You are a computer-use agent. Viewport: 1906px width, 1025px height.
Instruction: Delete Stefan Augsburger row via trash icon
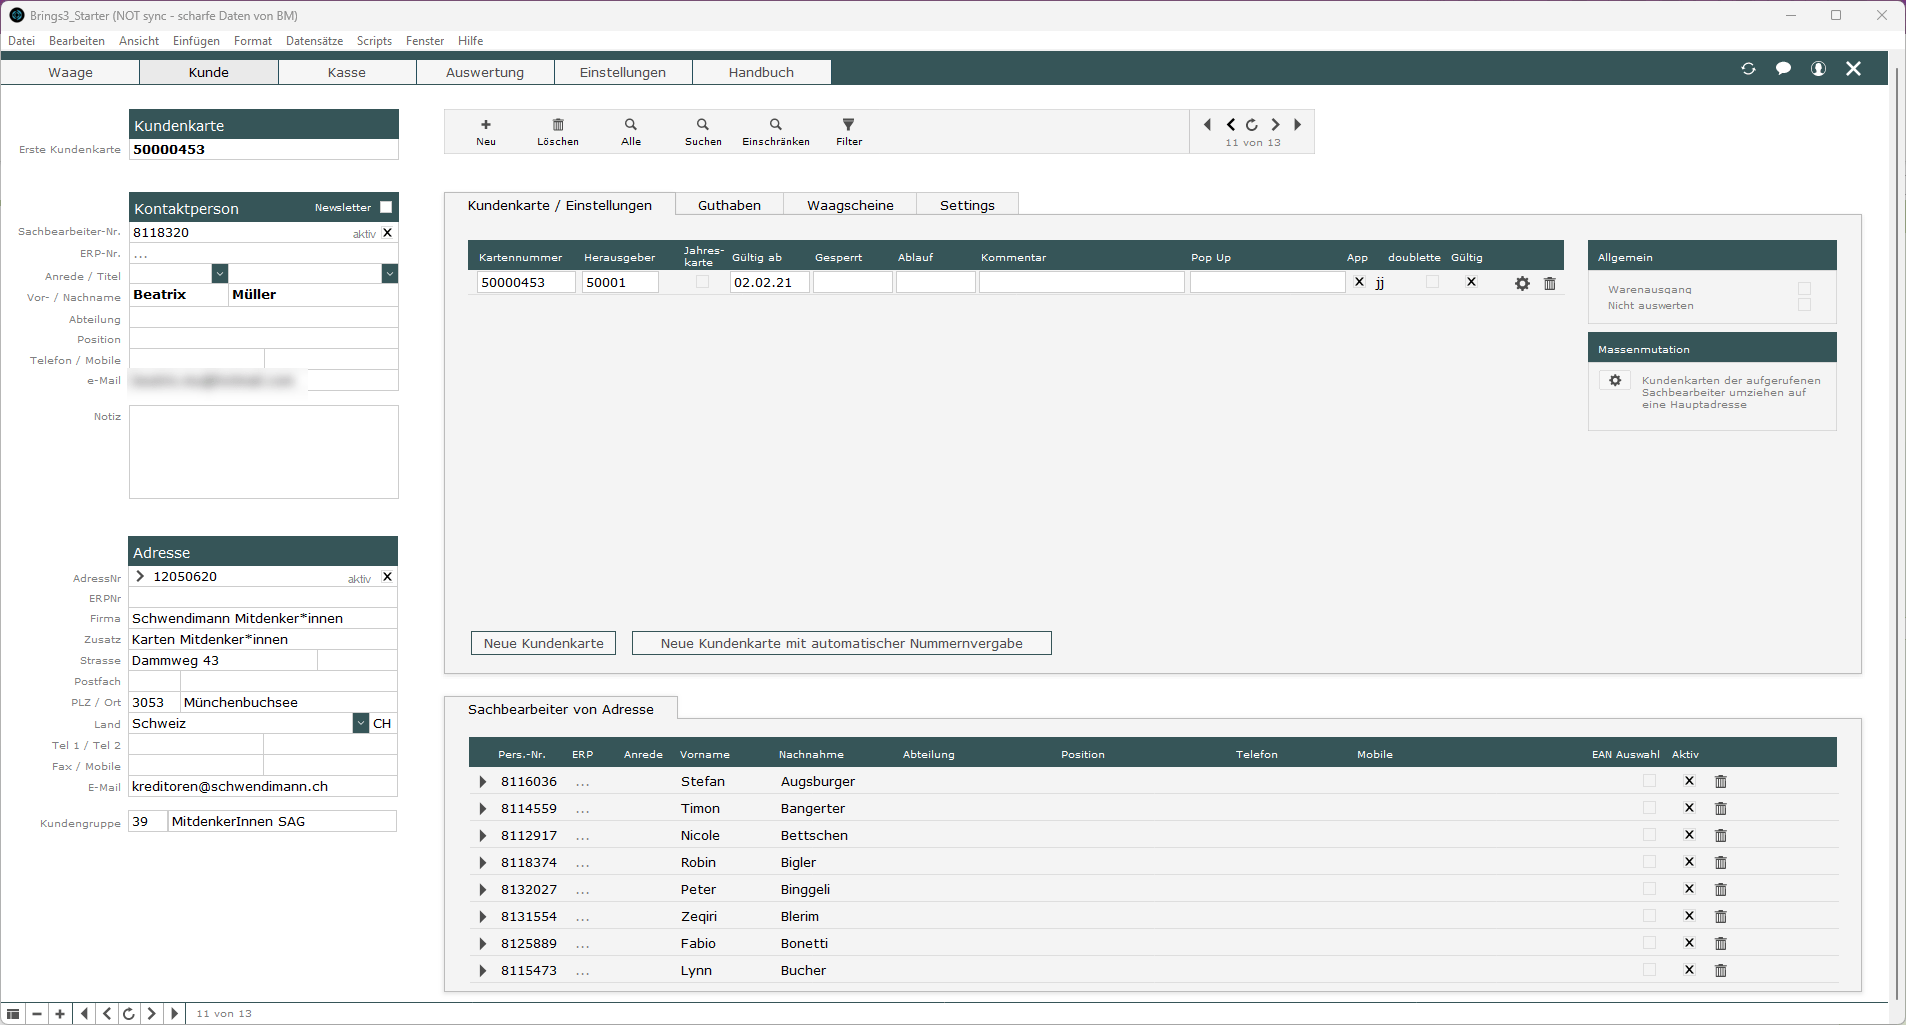(1721, 782)
